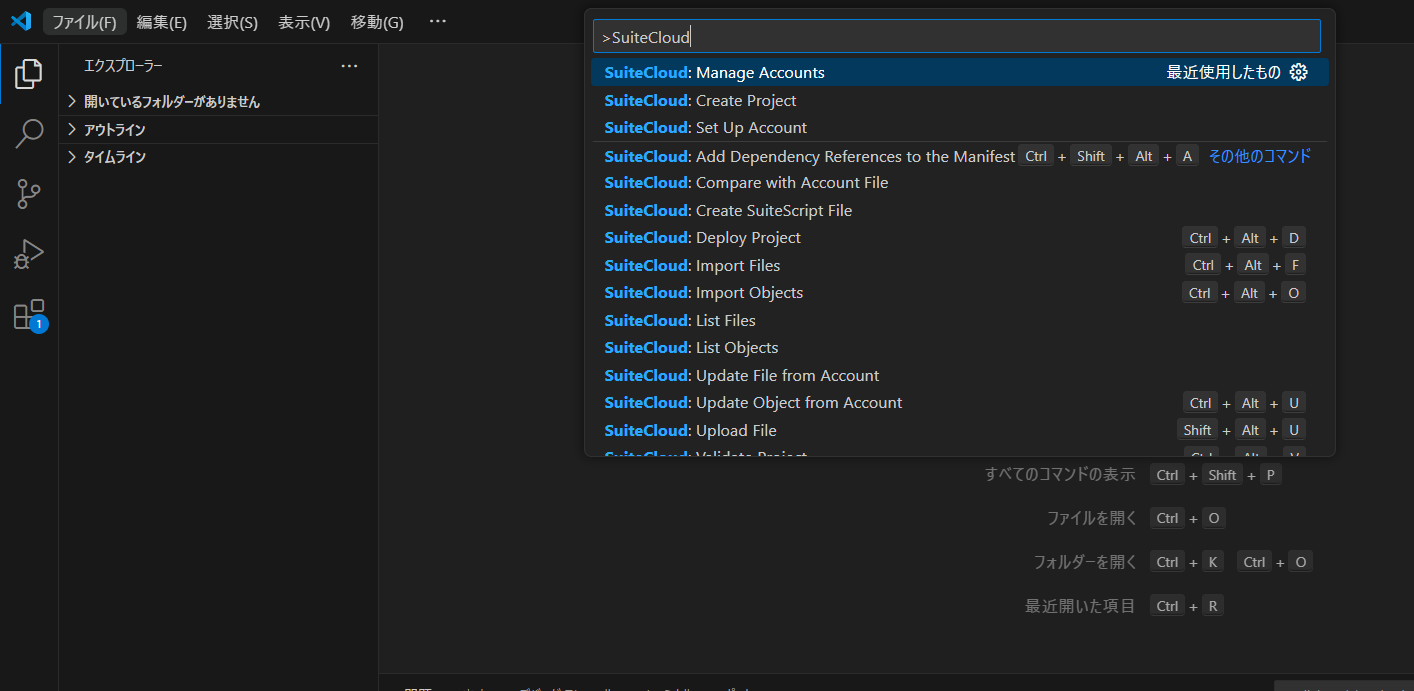Select SuiteCloud: Manage Accounts command
Viewport: 1414px width, 691px height.
tap(960, 72)
